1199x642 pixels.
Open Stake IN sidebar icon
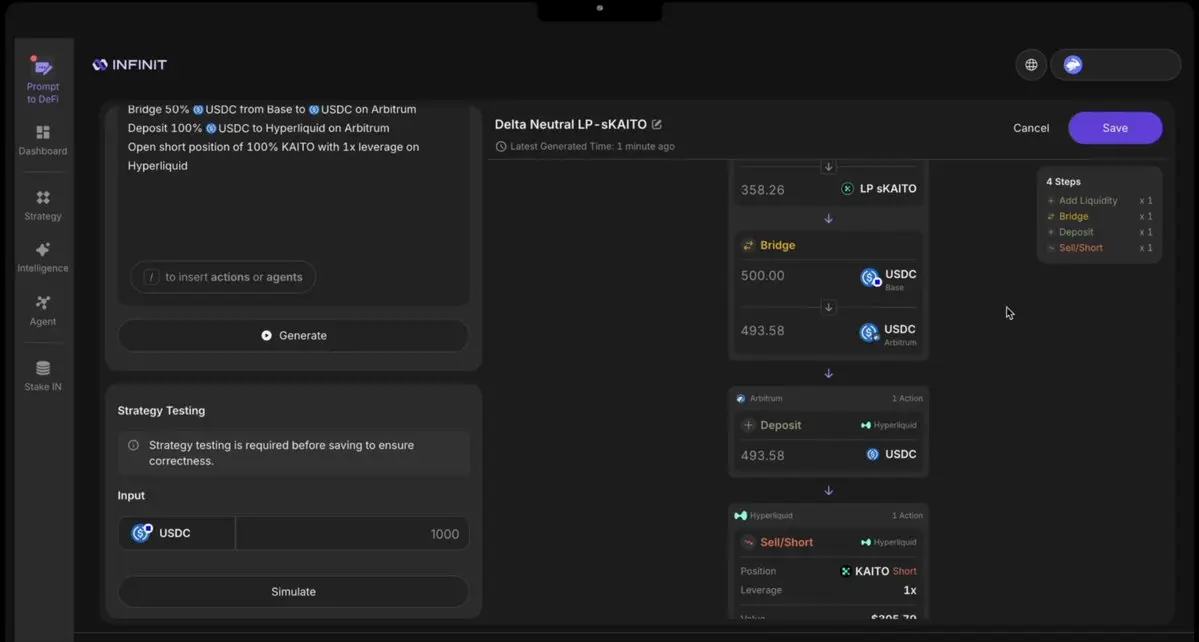[x=43, y=368]
